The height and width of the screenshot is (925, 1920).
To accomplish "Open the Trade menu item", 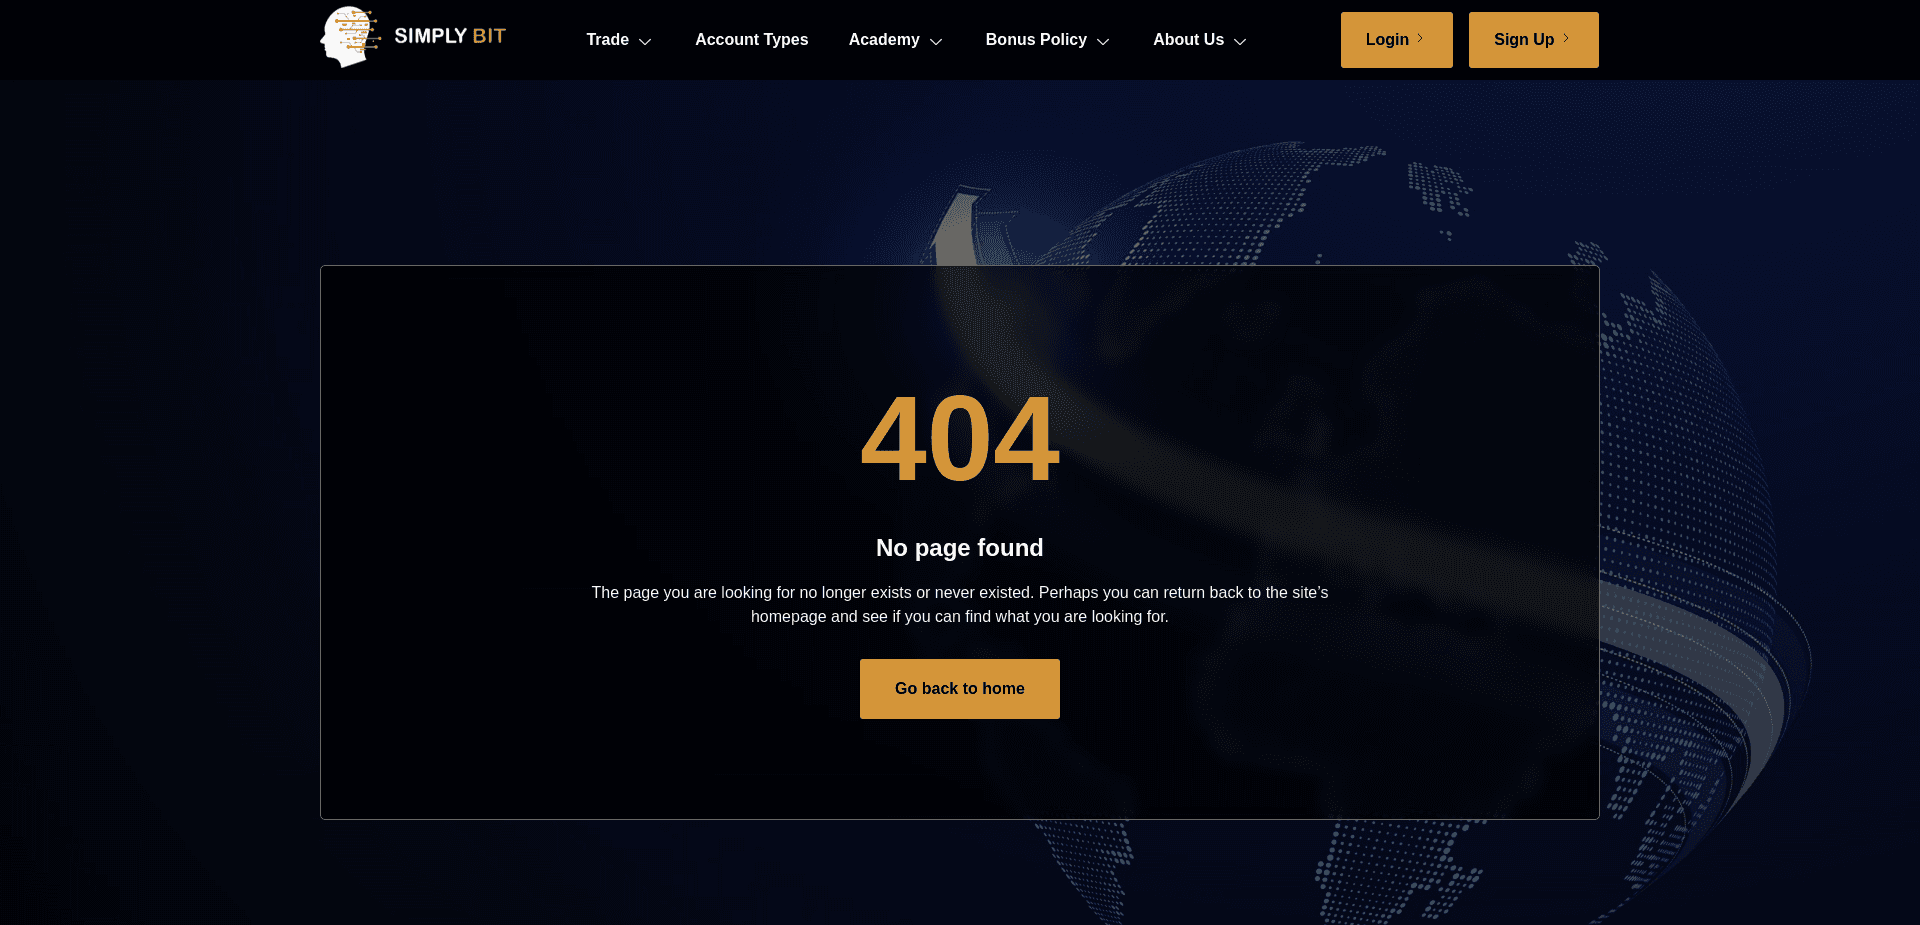I will (x=607, y=40).
